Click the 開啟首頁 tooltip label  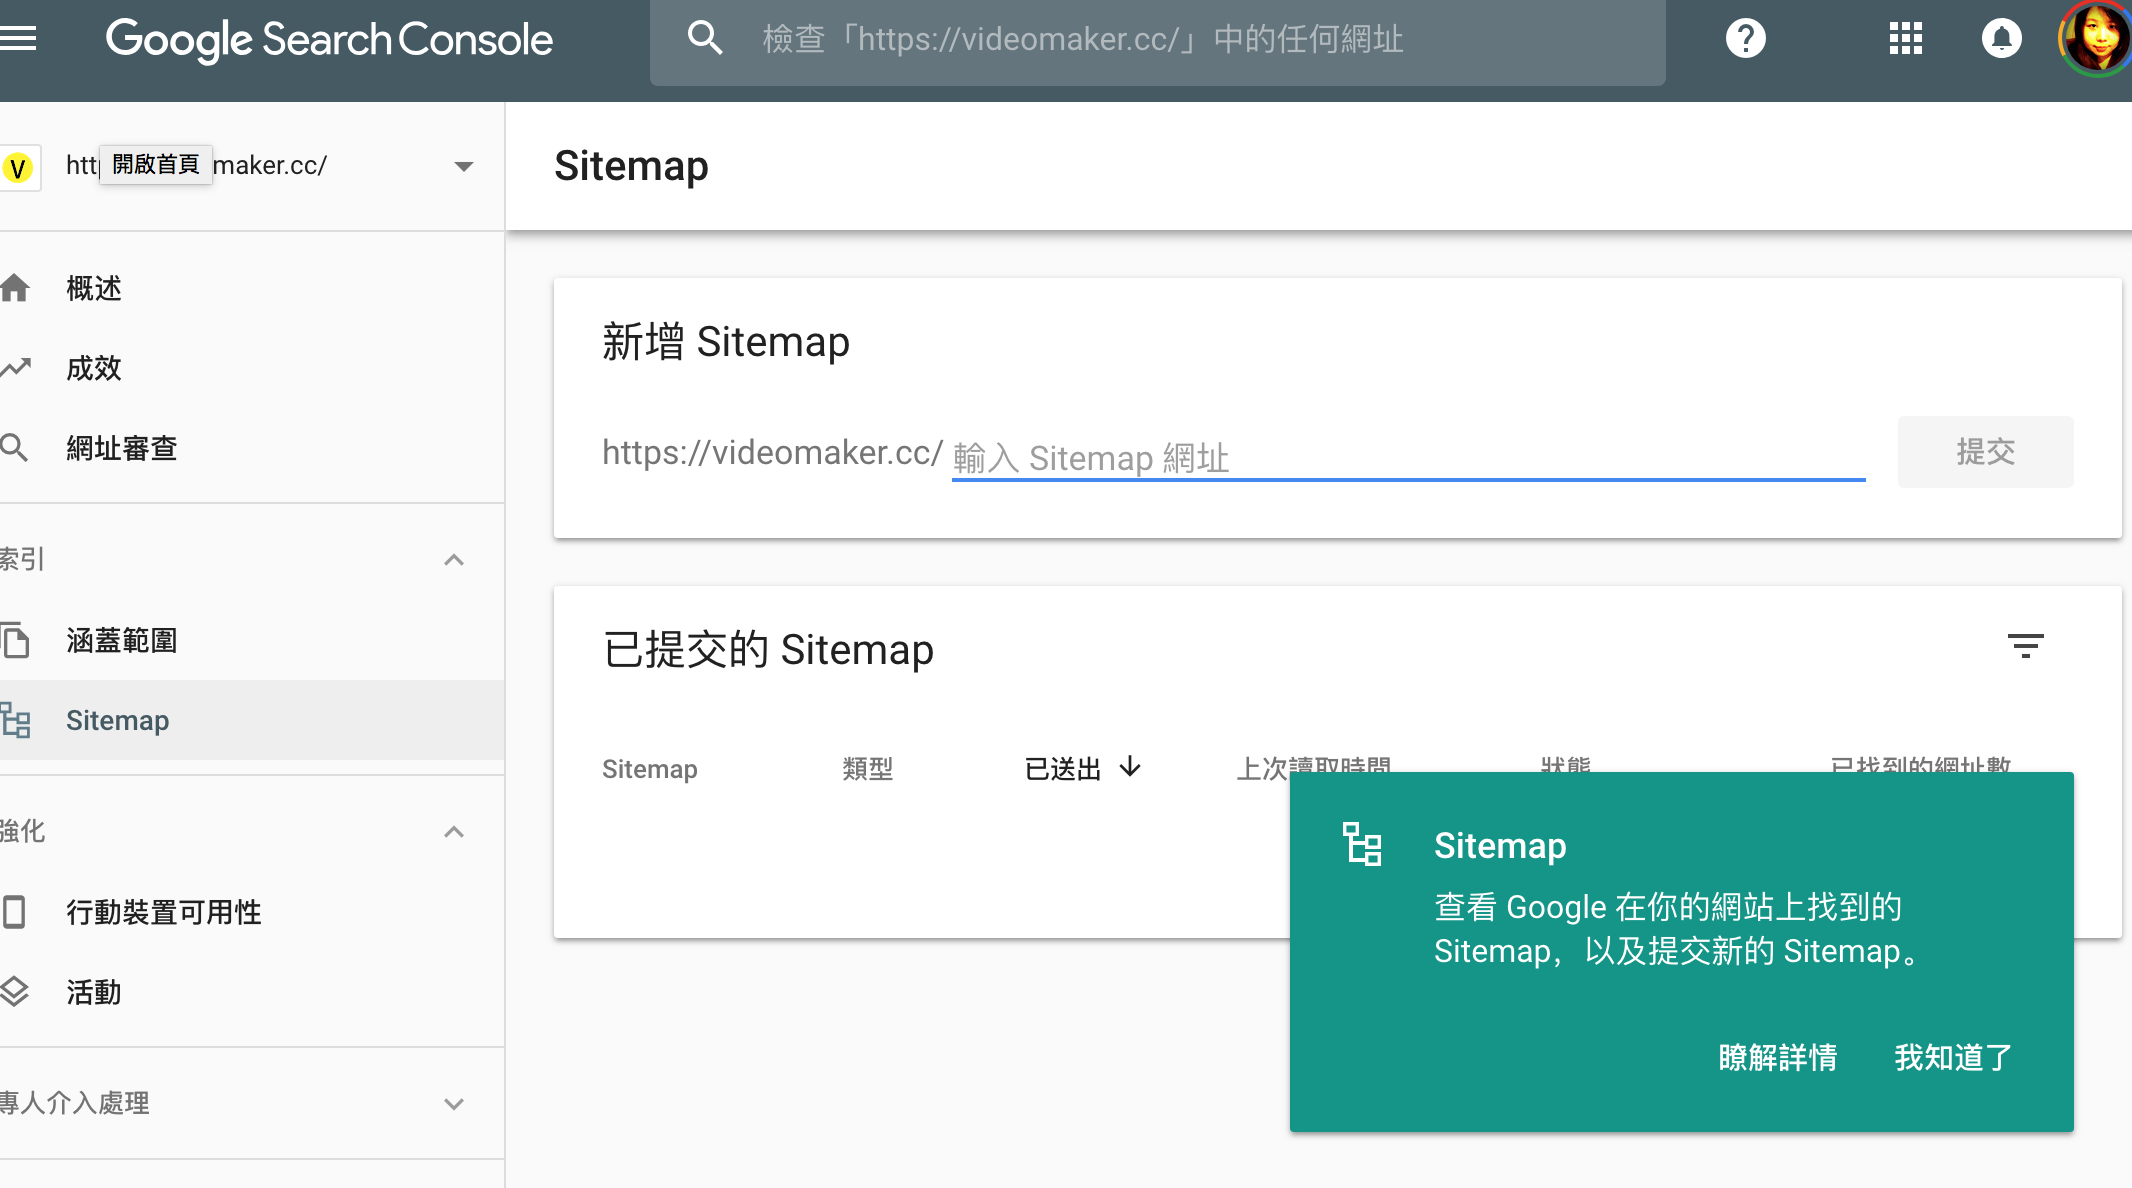pos(156,164)
